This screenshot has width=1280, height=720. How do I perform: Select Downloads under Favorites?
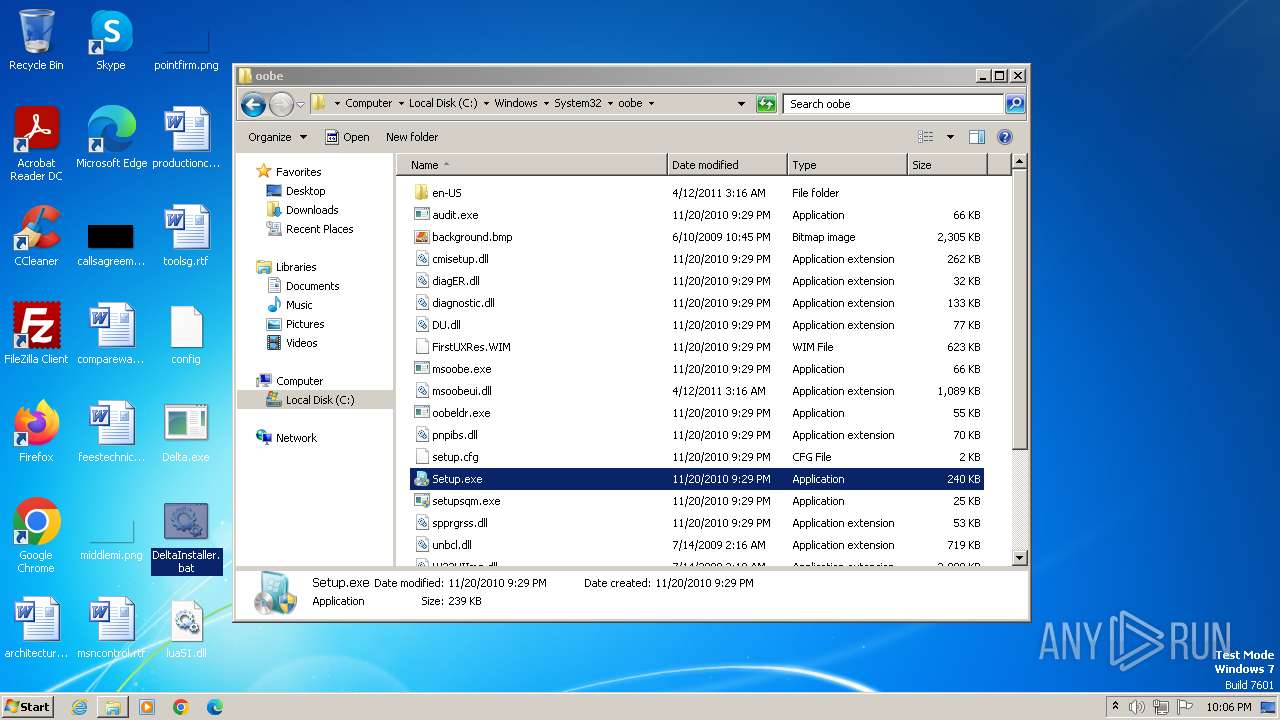click(312, 210)
